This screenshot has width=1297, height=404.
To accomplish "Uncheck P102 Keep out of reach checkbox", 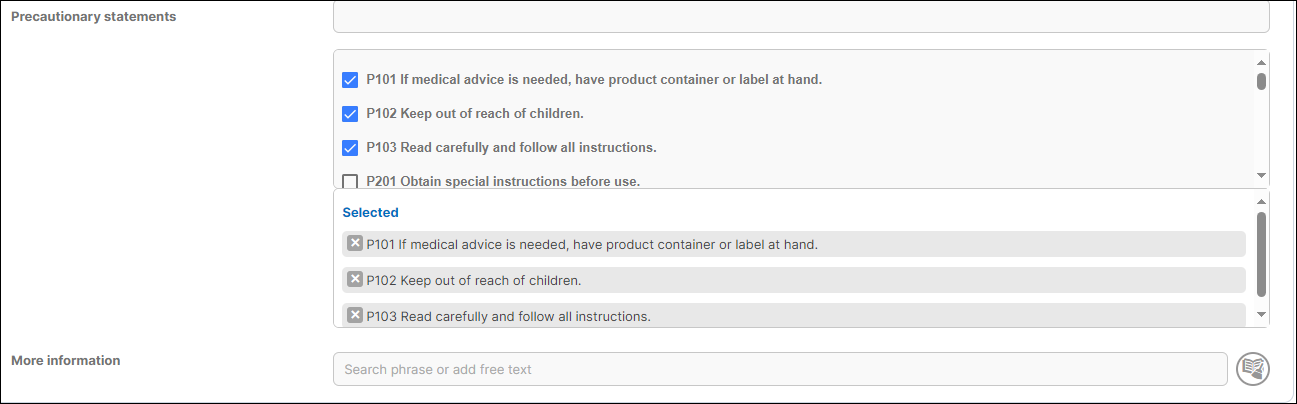I will click(350, 114).
